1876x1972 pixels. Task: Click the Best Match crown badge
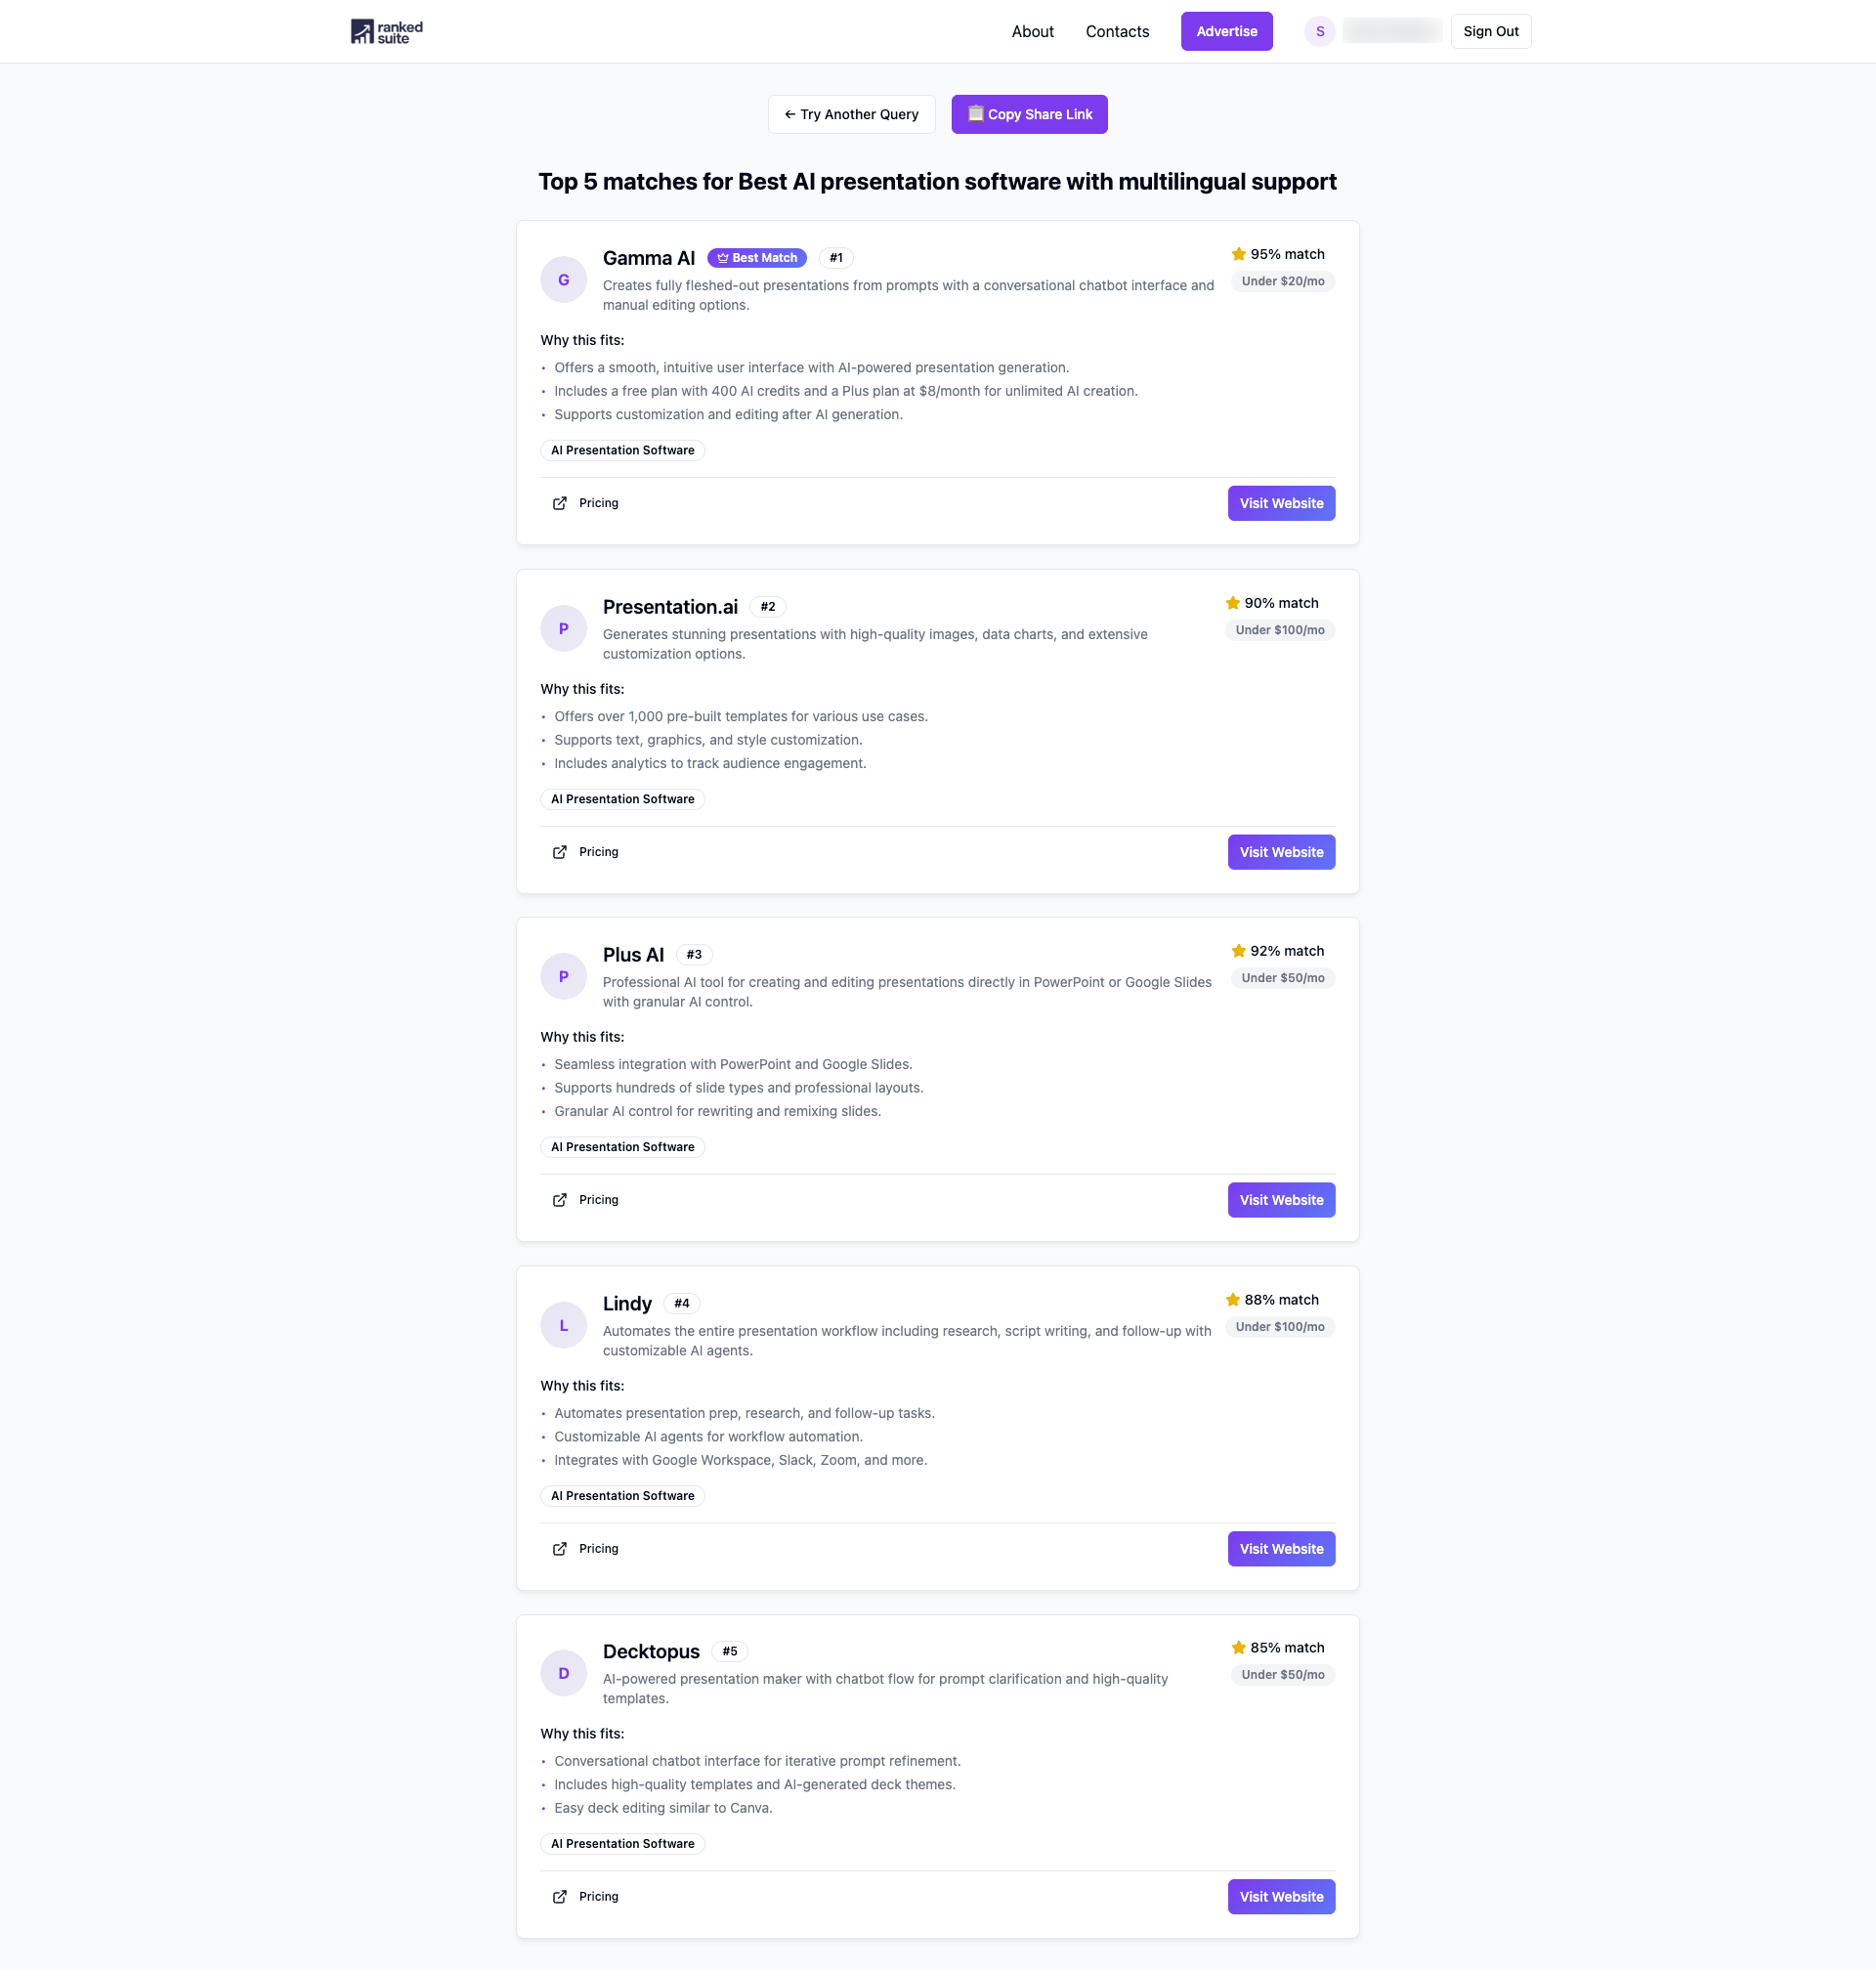(757, 258)
